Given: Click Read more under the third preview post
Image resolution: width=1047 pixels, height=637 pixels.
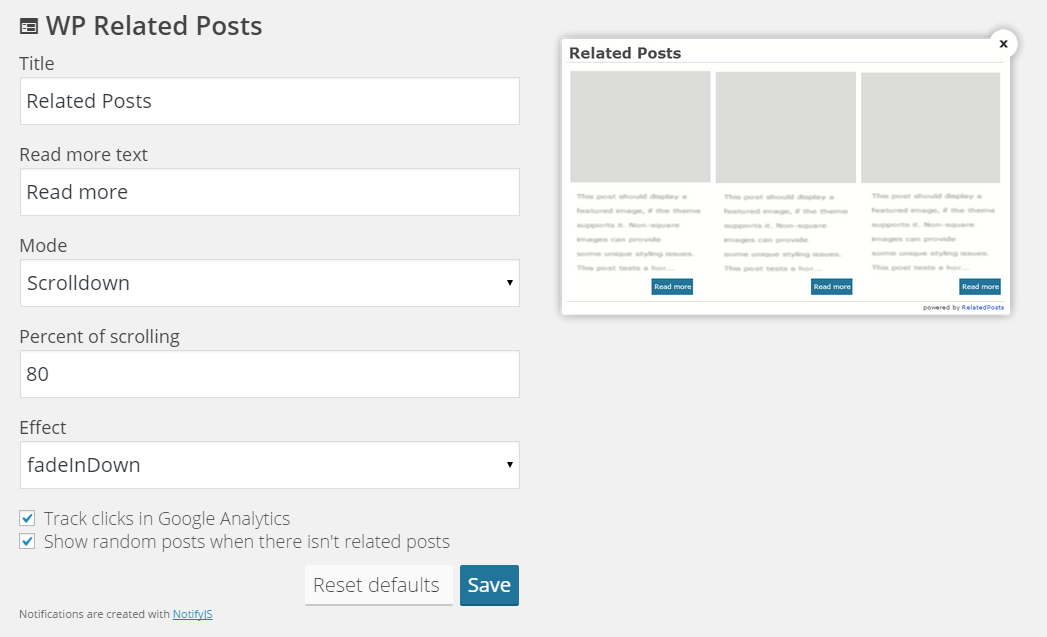Looking at the screenshot, I should coord(980,286).
